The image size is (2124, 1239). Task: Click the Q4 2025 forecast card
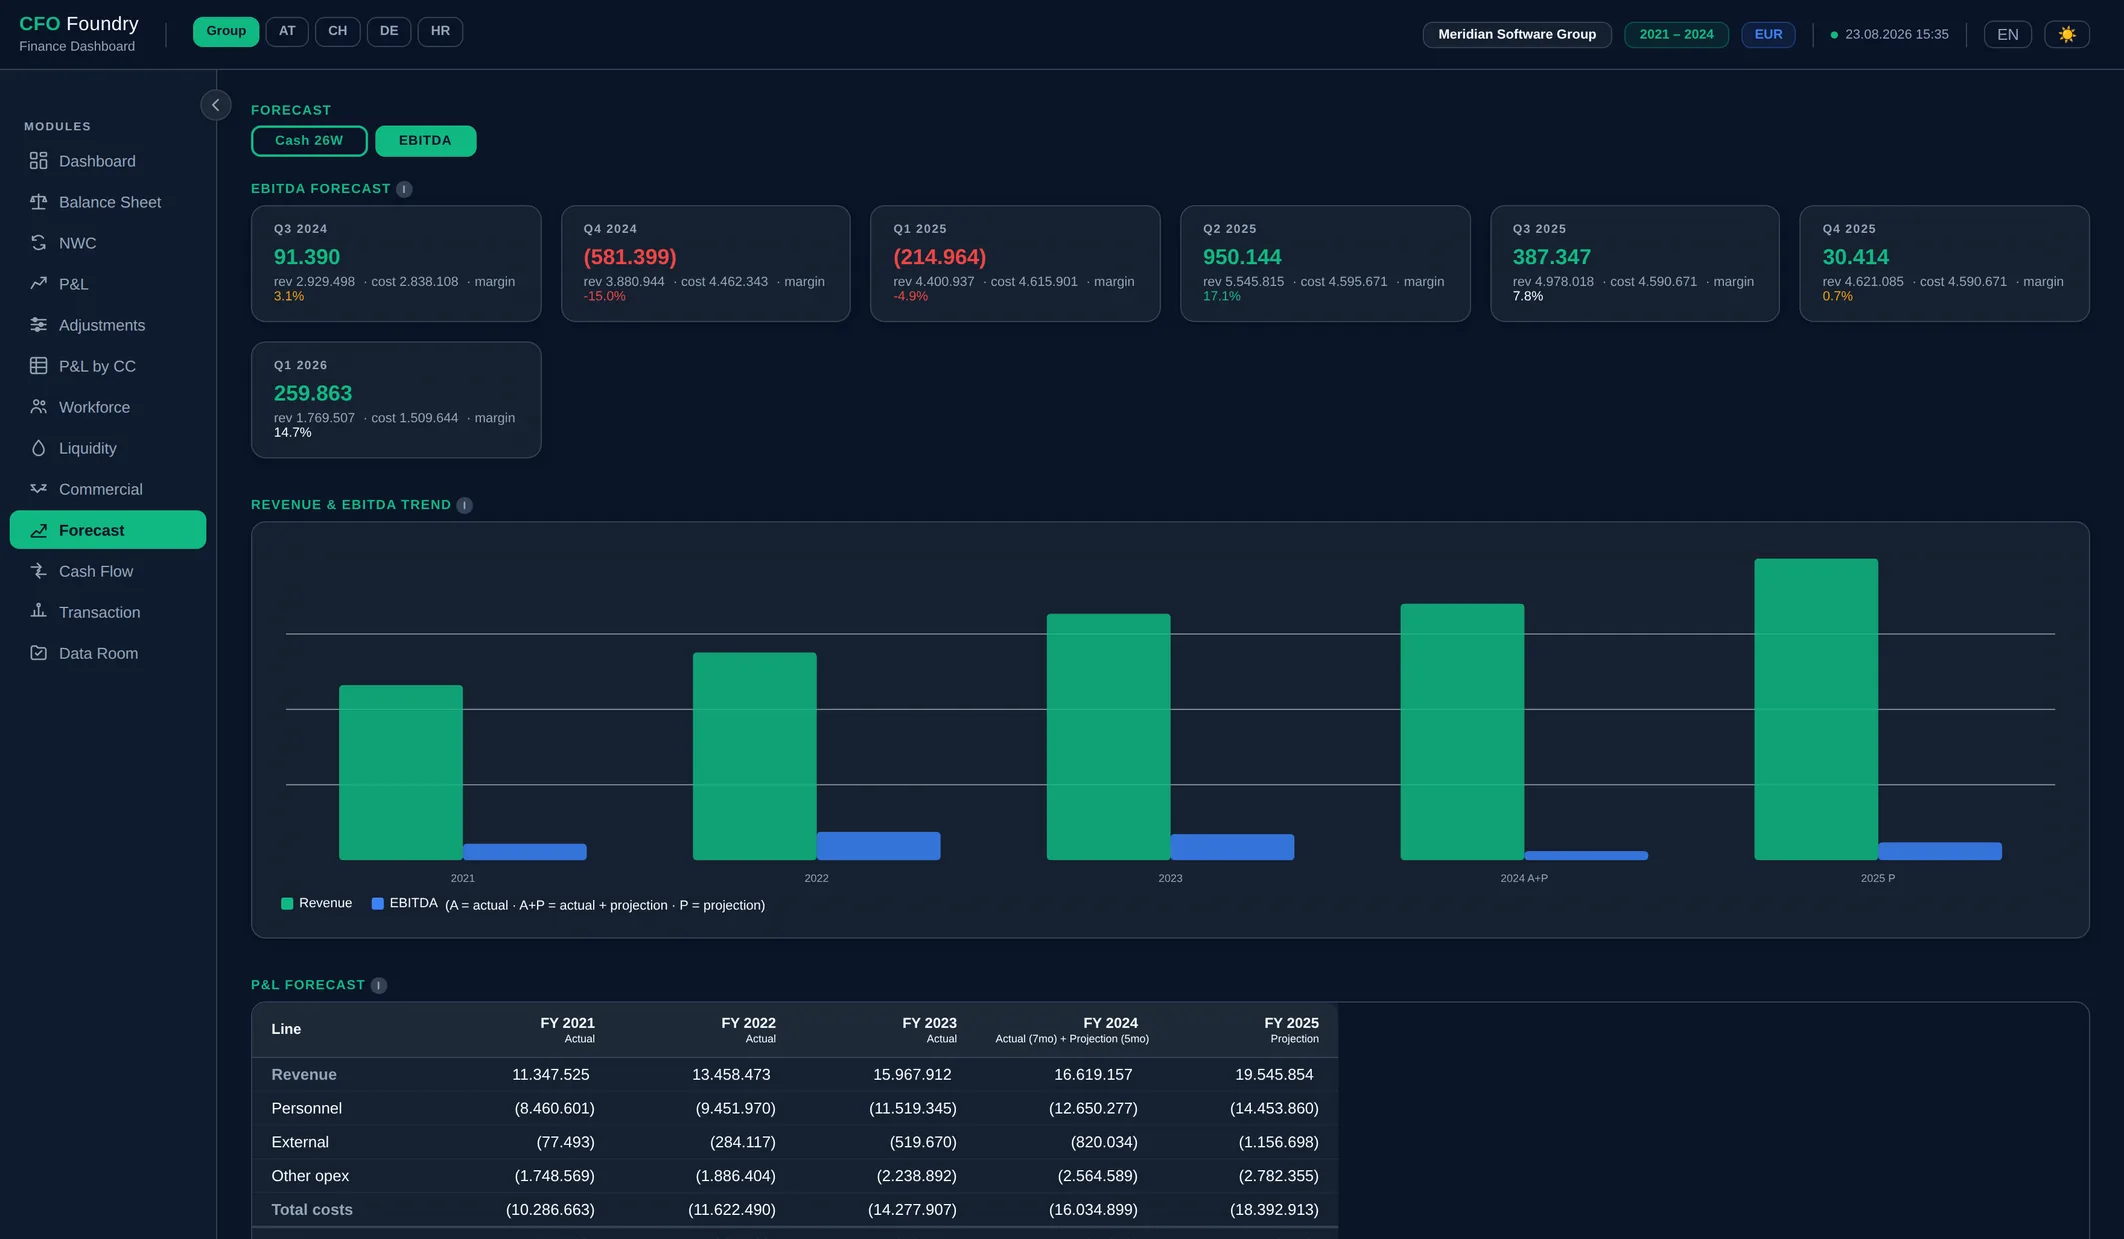[1944, 264]
